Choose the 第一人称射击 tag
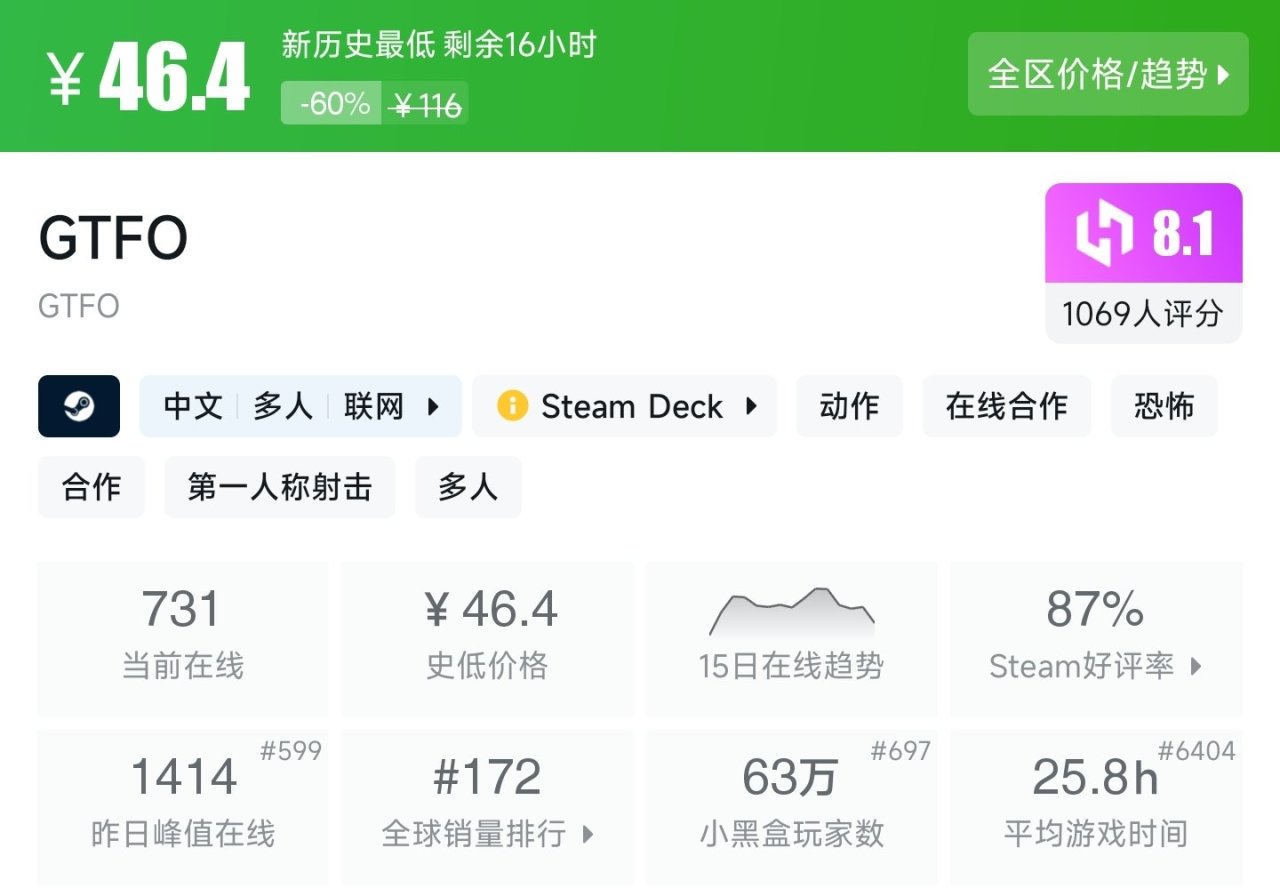Viewport: 1280px width, 888px height. pyautogui.click(x=279, y=487)
